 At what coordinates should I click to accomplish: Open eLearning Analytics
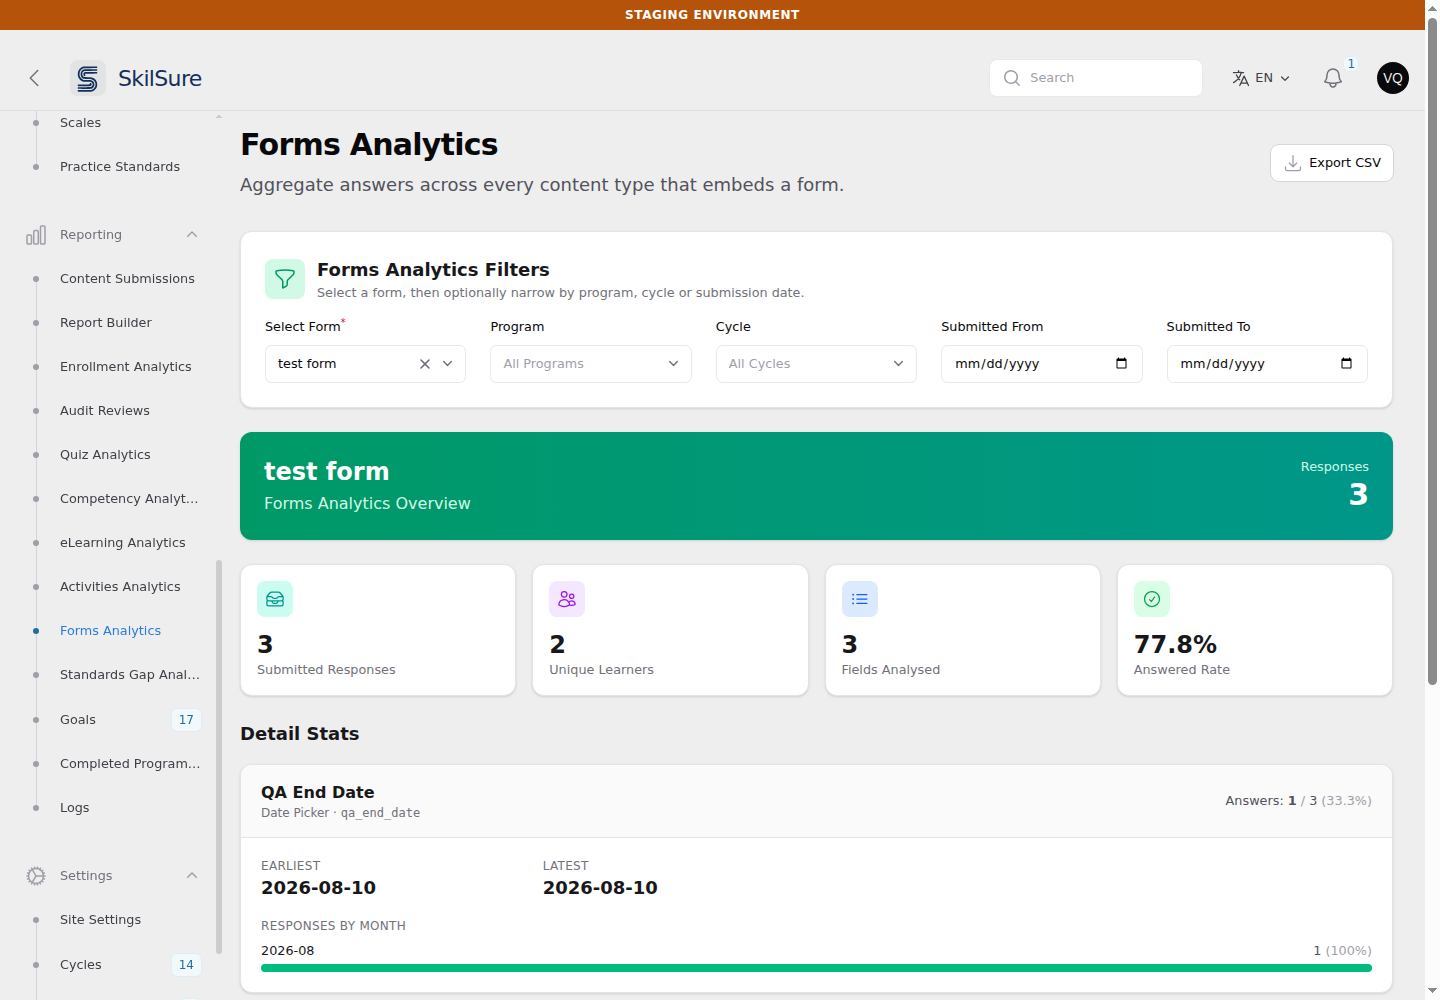[123, 543]
